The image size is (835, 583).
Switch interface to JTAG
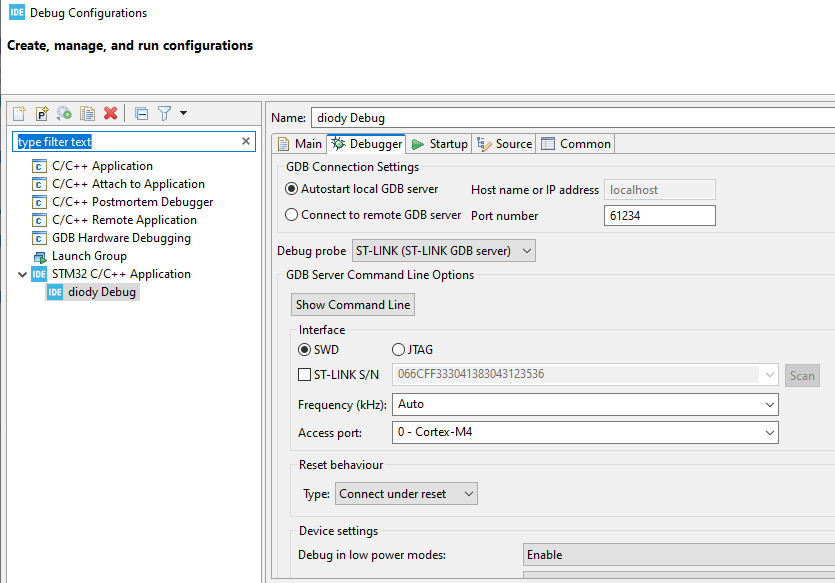click(398, 349)
